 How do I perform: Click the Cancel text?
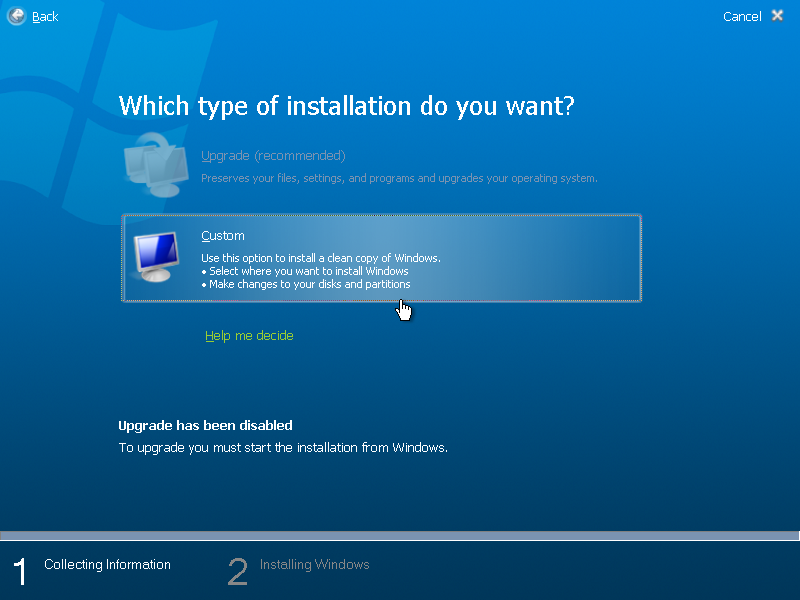[x=742, y=17]
